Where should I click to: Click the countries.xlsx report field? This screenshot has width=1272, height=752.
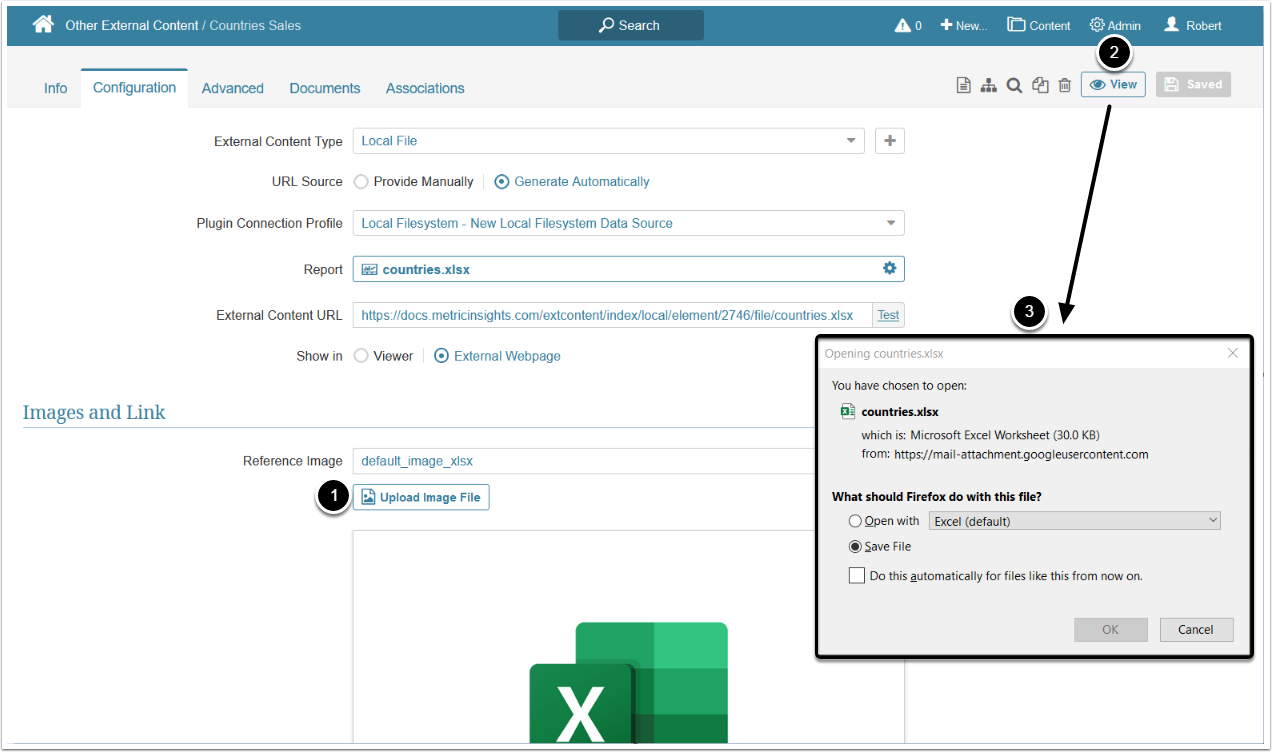[x=629, y=269]
